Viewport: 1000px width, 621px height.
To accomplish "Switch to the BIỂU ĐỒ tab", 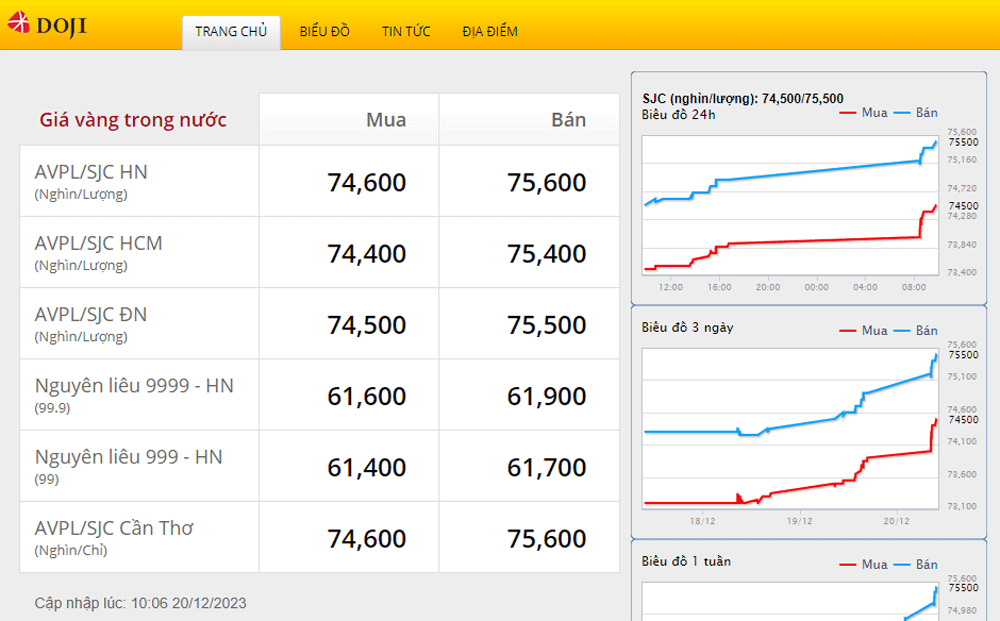I will pyautogui.click(x=325, y=31).
